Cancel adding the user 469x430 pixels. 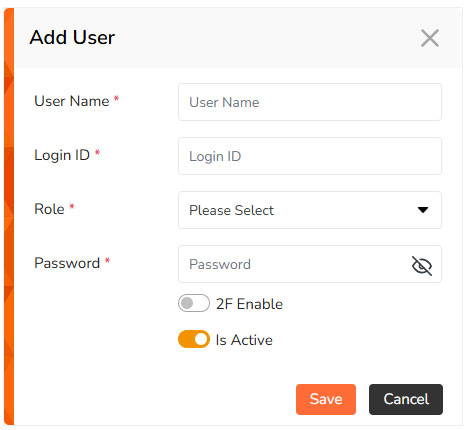pyautogui.click(x=406, y=399)
